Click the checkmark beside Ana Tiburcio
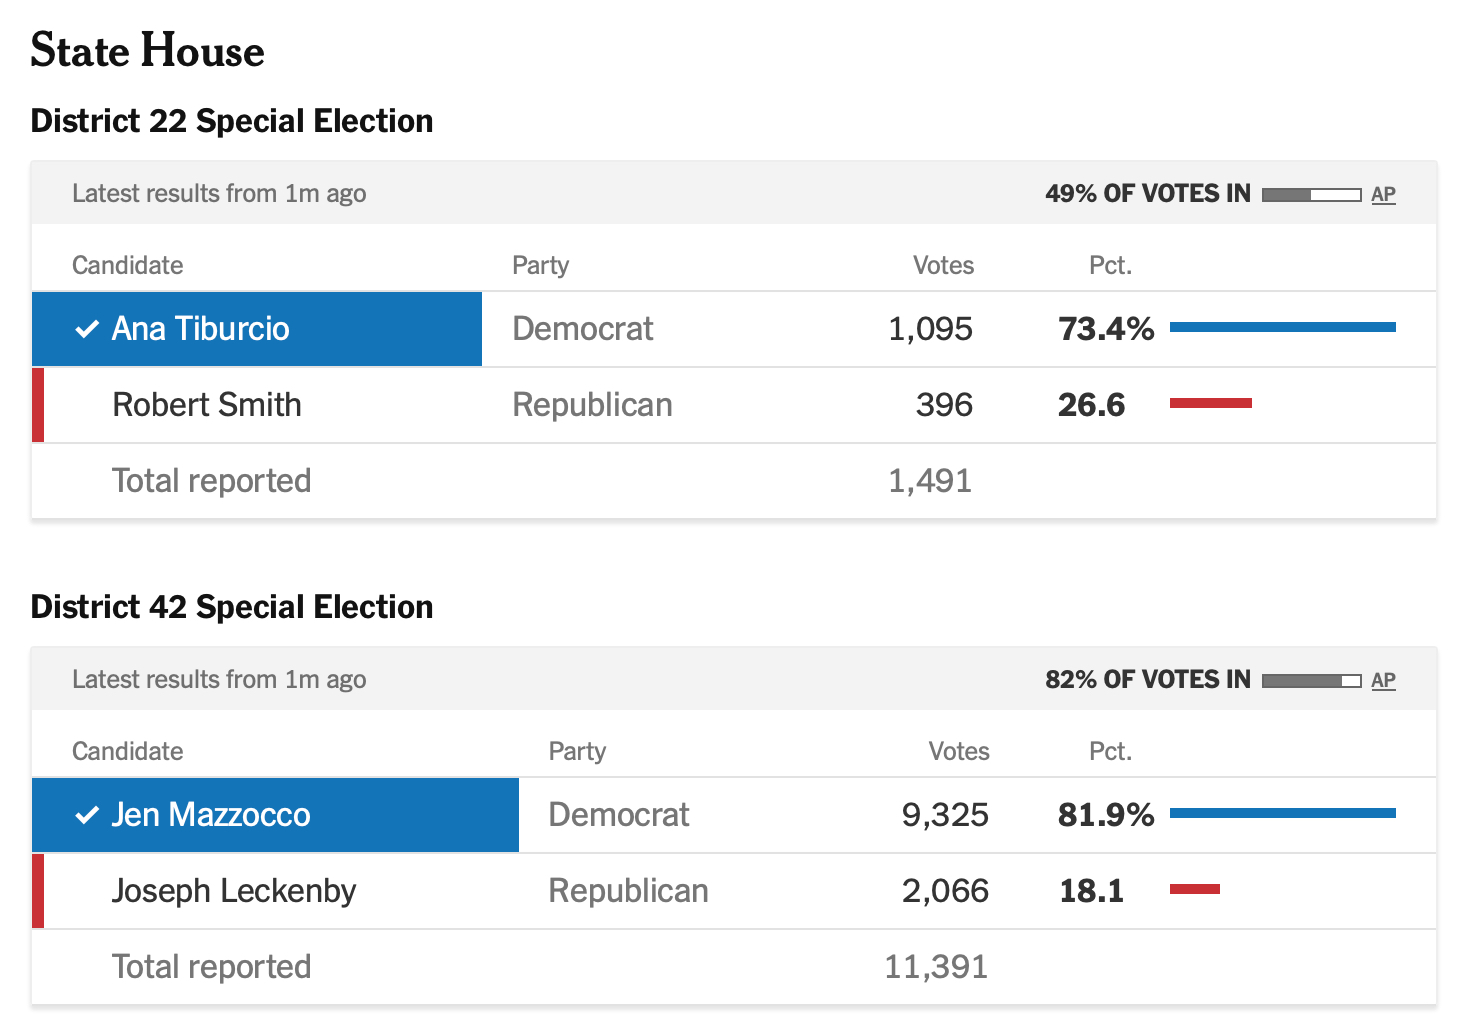1474x1036 pixels. pos(87,329)
